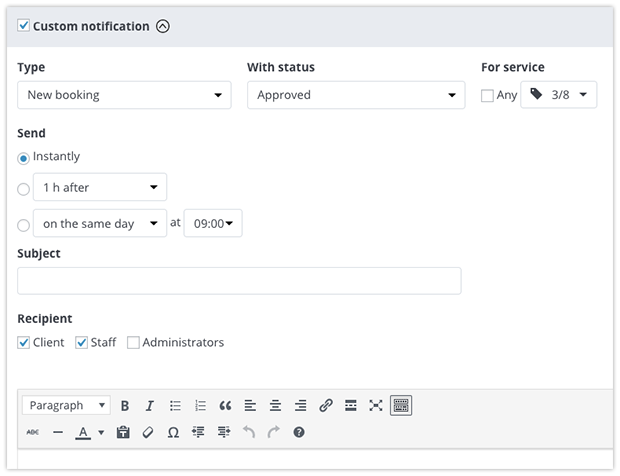Insert a blockquote in editor
The image size is (620, 476).
tap(225, 406)
